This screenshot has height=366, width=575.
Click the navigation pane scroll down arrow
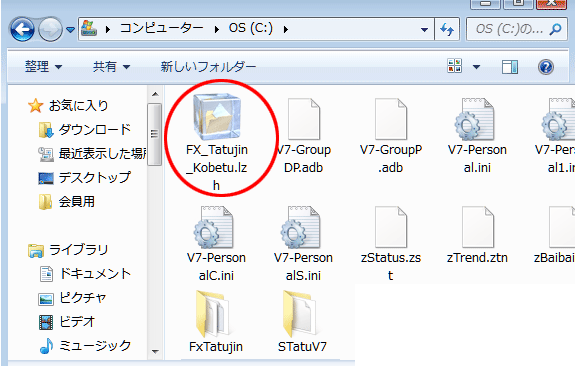[x=155, y=352]
